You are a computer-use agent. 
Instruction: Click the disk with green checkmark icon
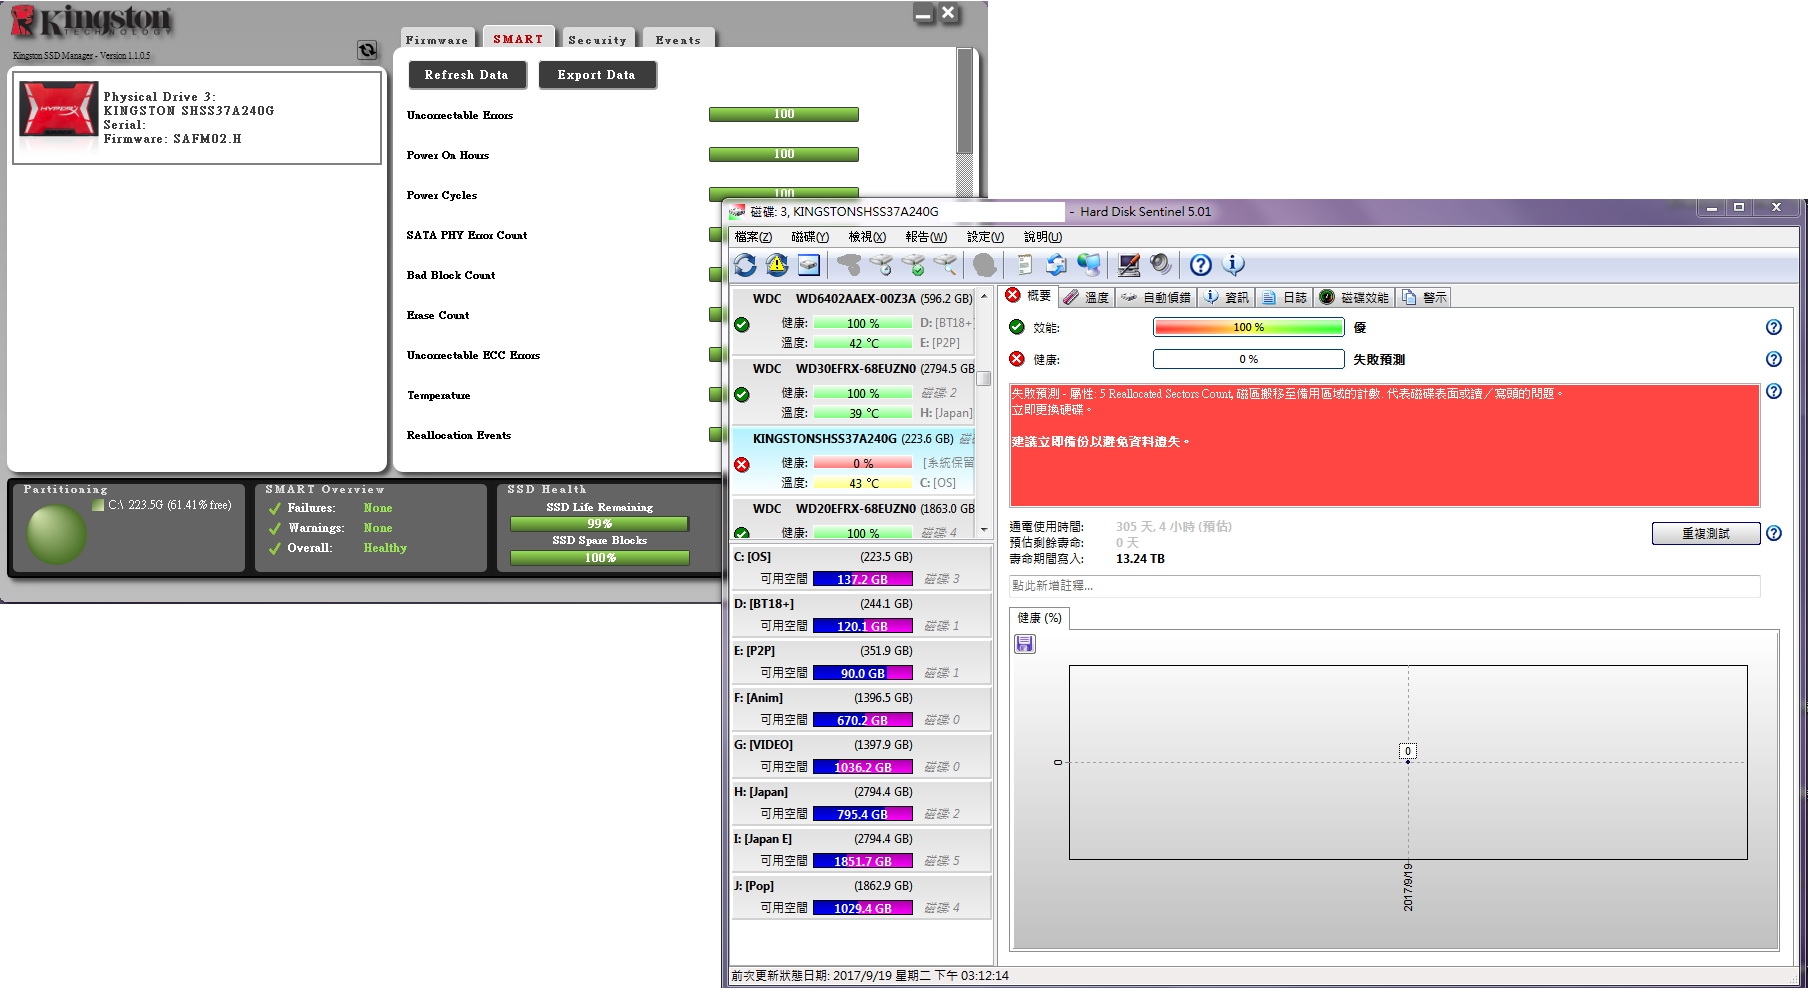[913, 265]
